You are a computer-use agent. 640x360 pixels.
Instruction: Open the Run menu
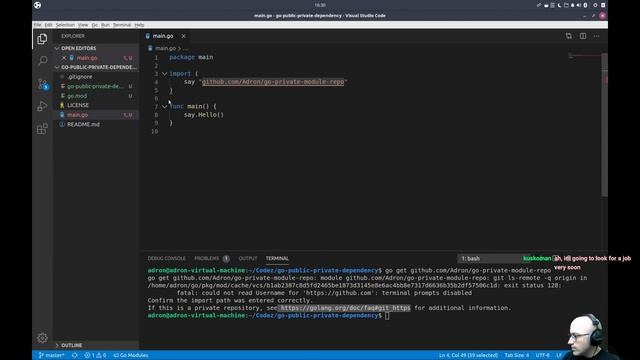click(x=105, y=25)
